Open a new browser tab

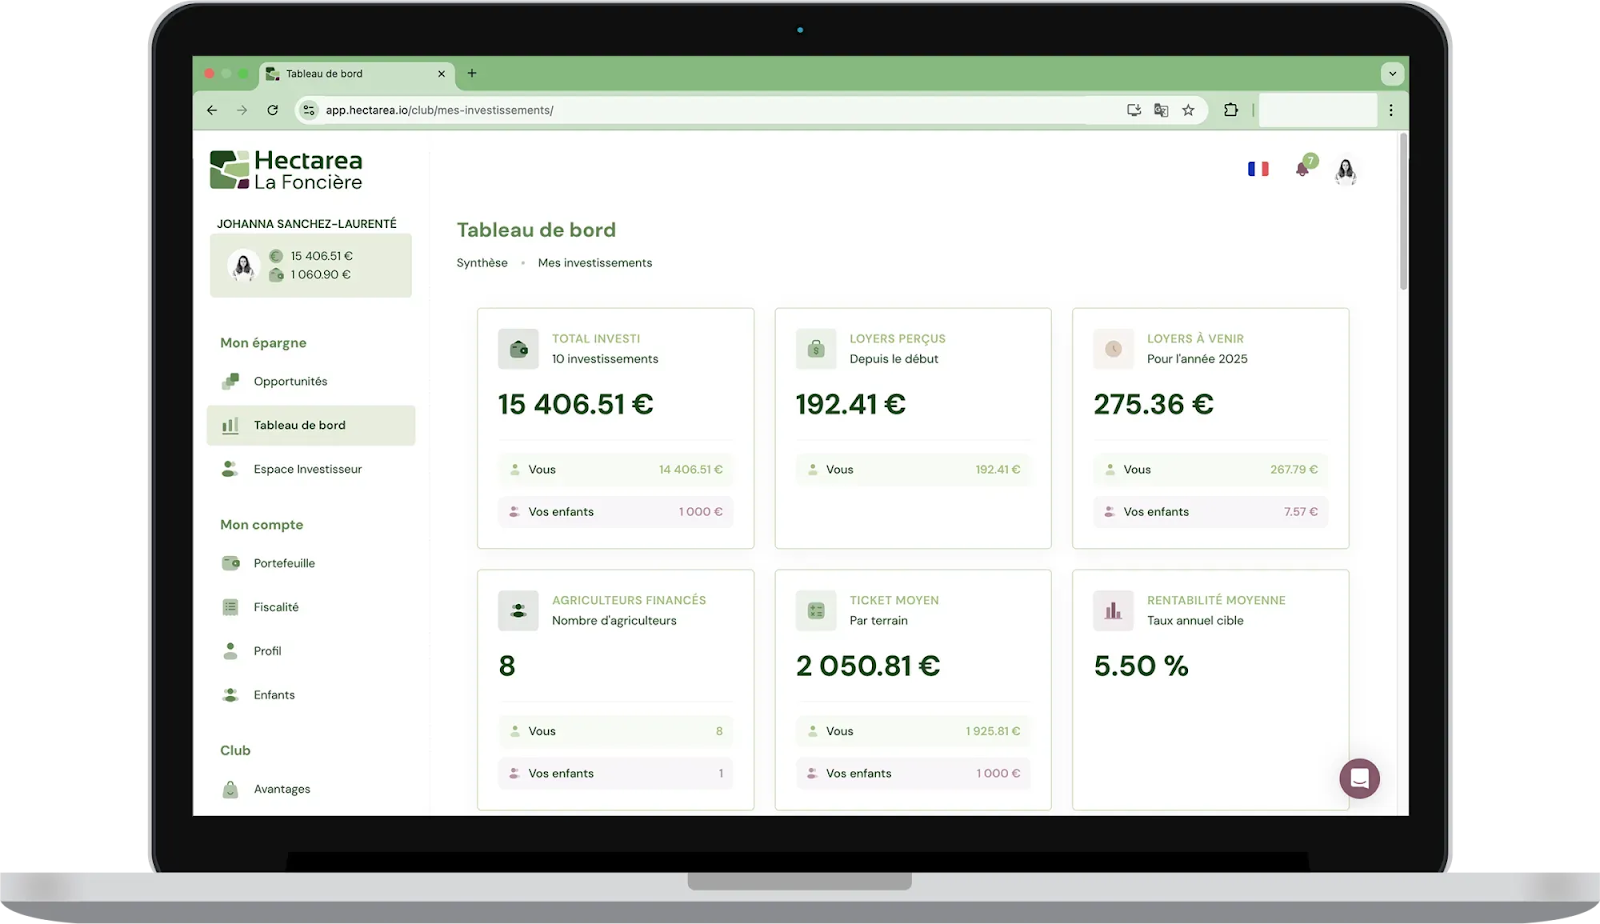point(472,73)
